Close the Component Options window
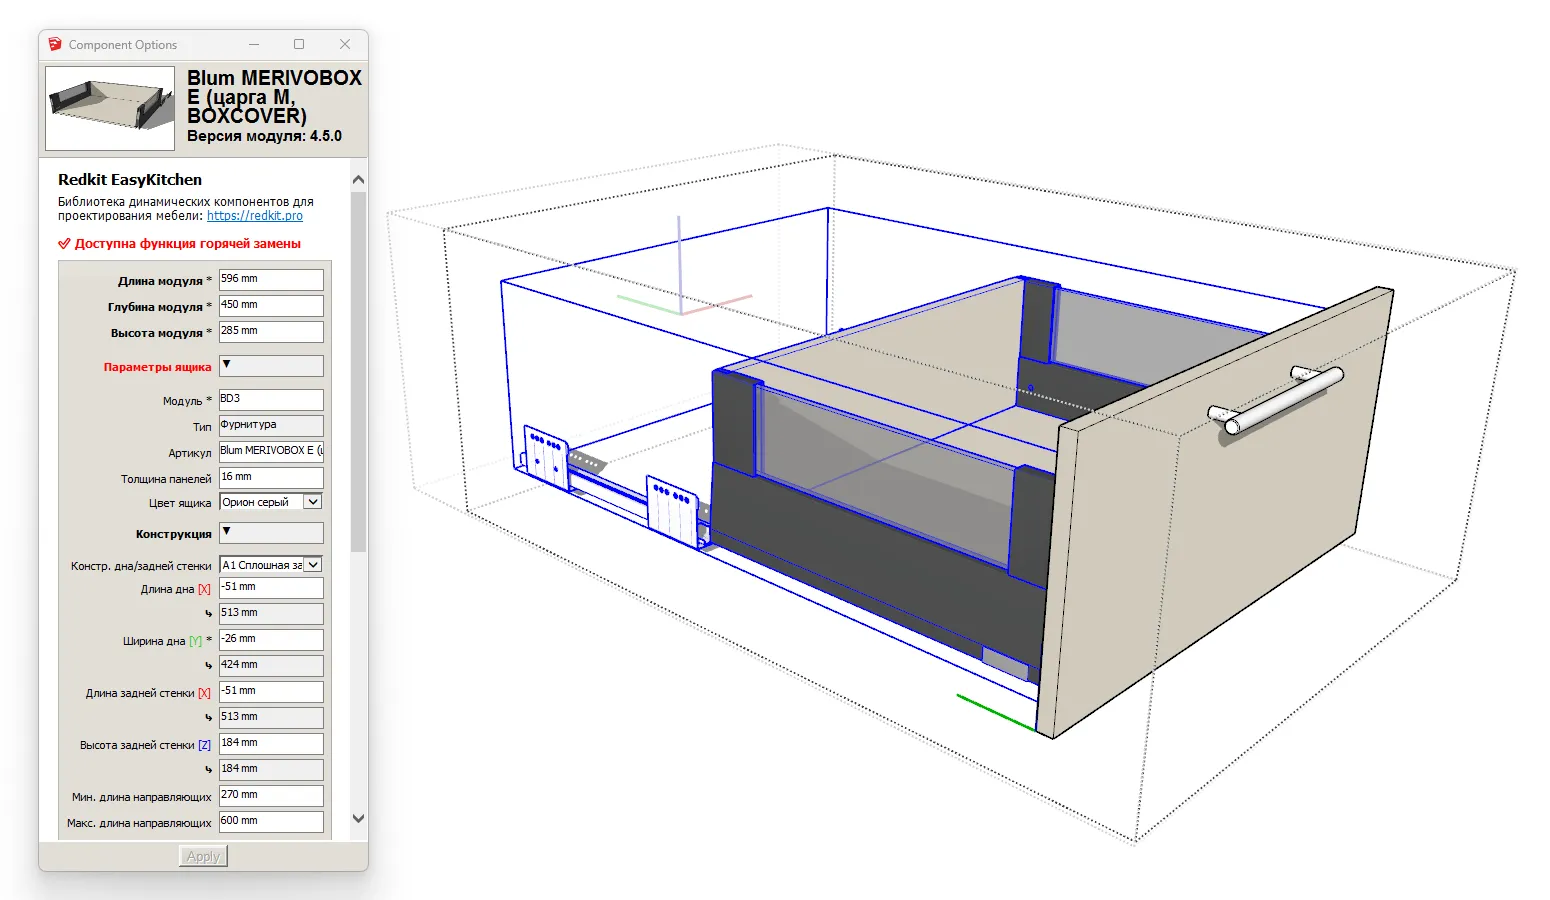Viewport: 1550px width, 900px height. [x=345, y=45]
